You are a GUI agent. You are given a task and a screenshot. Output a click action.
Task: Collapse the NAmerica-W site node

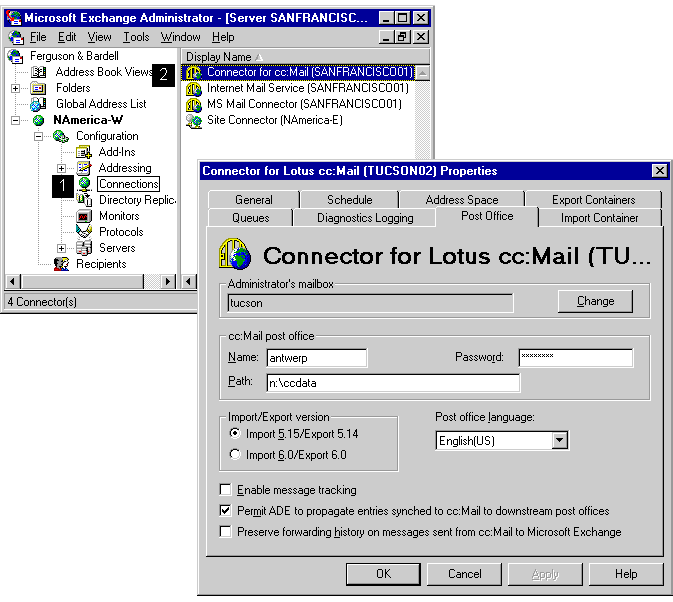point(15,121)
